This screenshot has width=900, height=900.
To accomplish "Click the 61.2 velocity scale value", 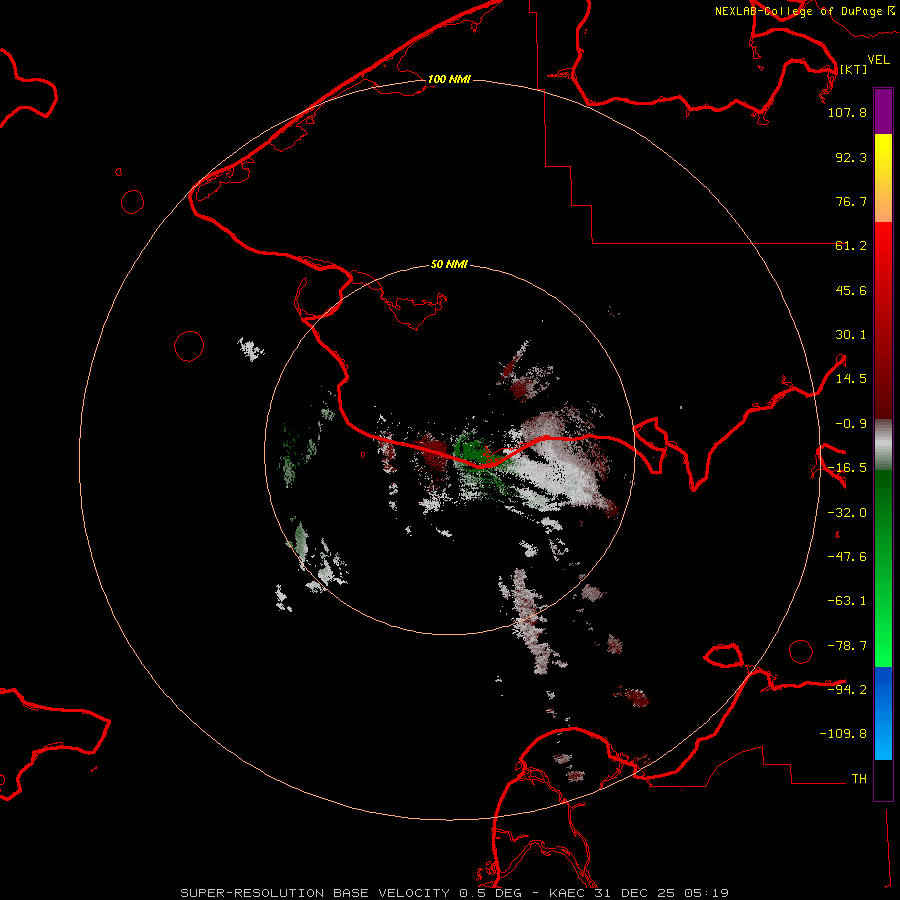I will point(851,246).
